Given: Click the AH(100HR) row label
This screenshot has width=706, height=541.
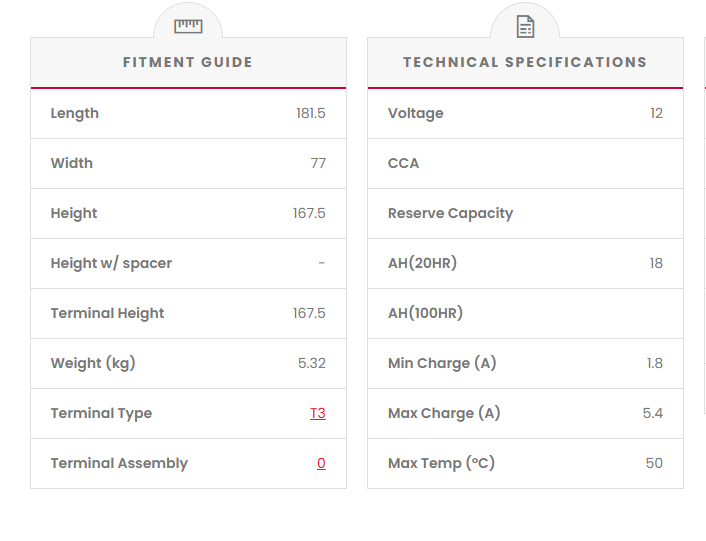Looking at the screenshot, I should [425, 313].
